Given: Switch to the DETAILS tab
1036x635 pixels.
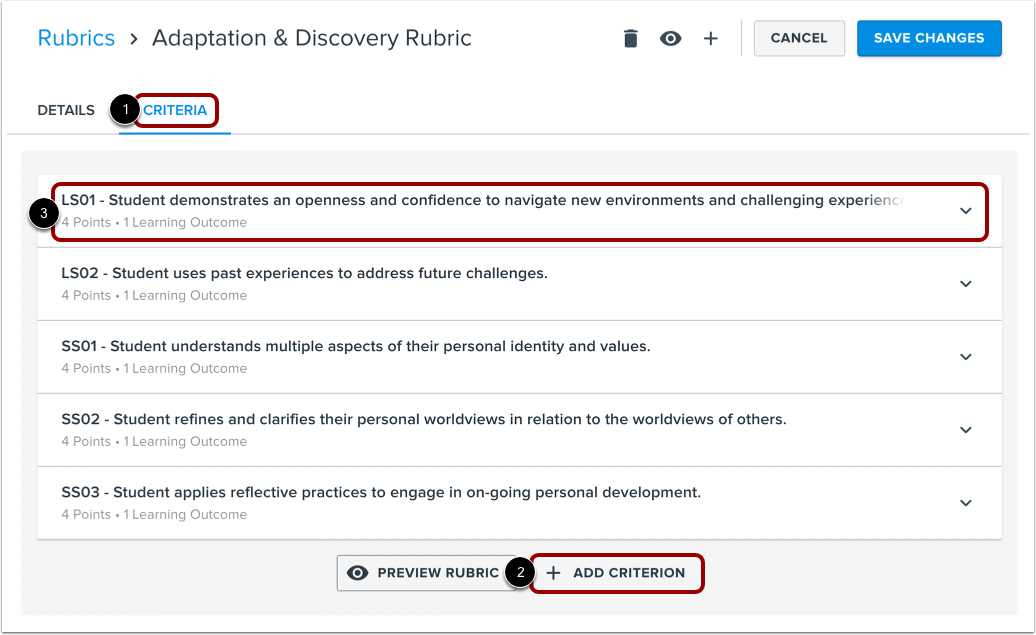Looking at the screenshot, I should coord(66,110).
